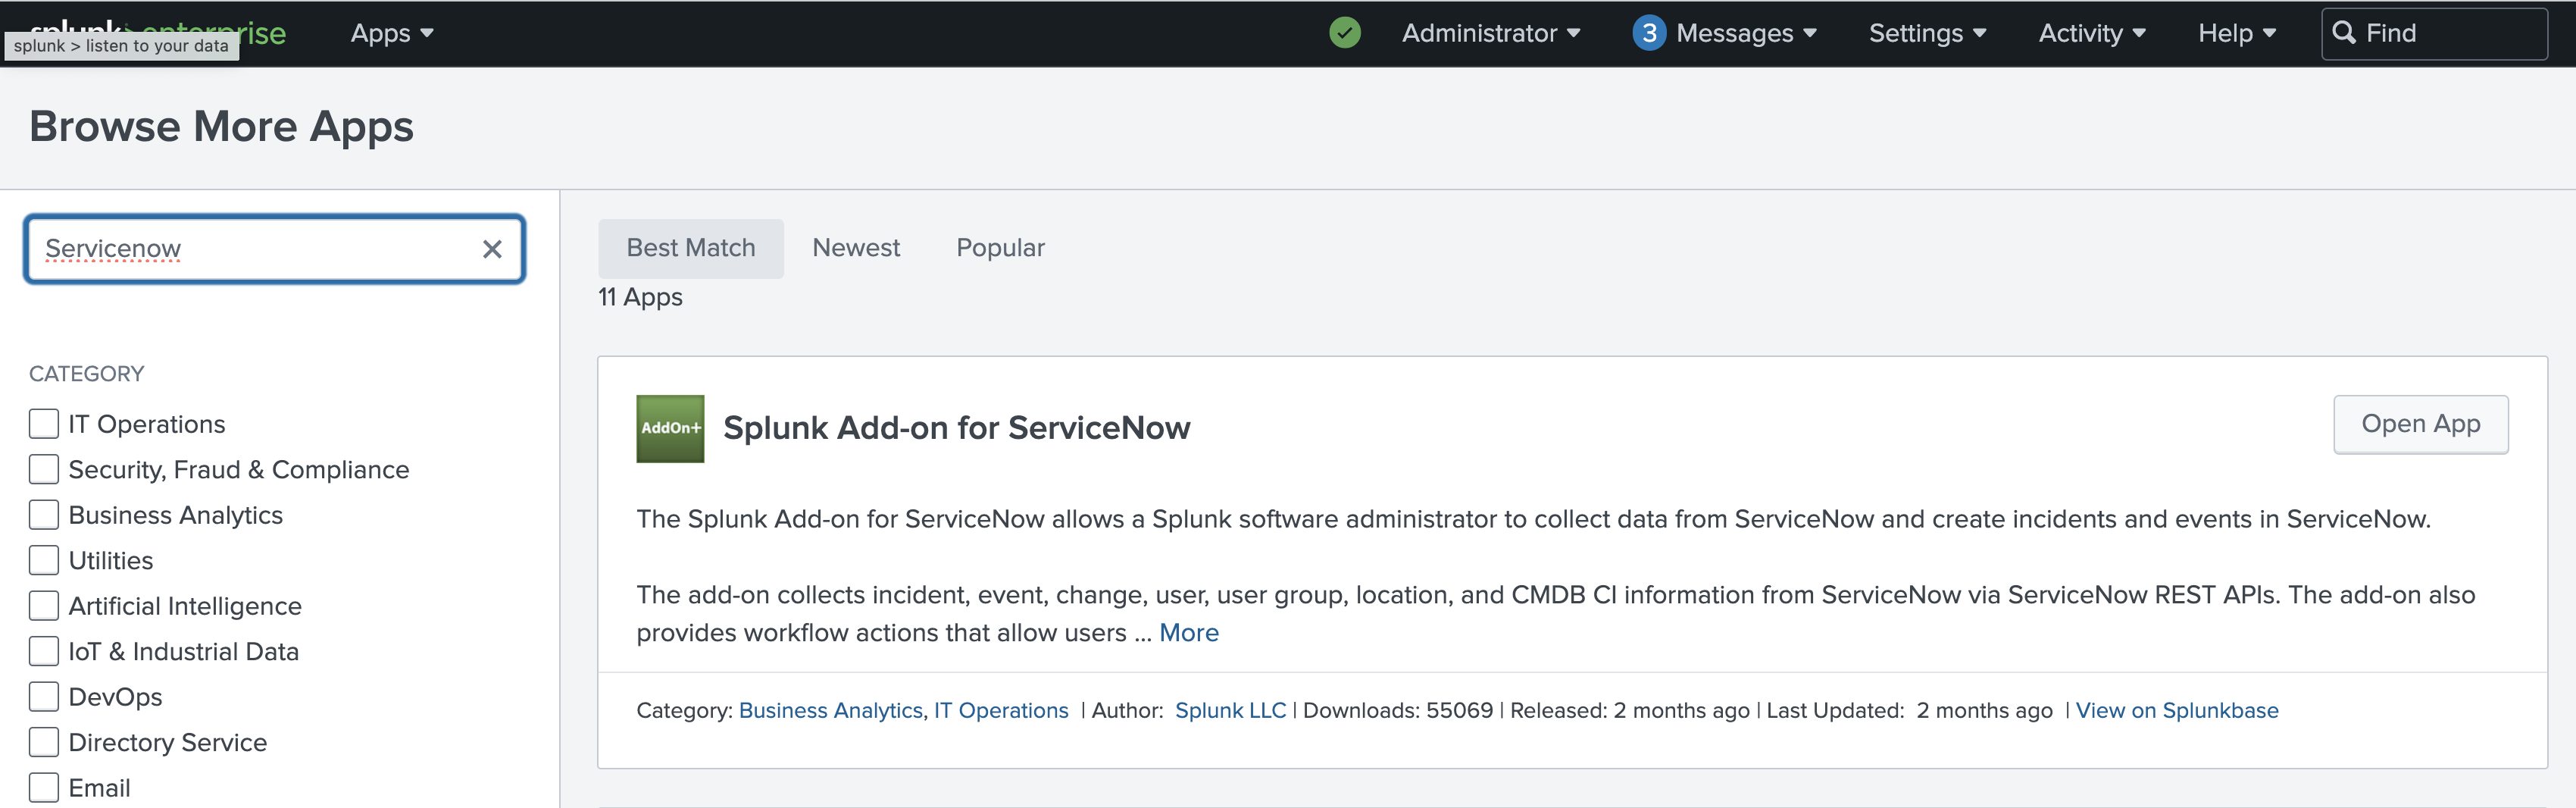The image size is (2576, 808).
Task: Click the Splunk LLC author link
Action: (x=1230, y=710)
